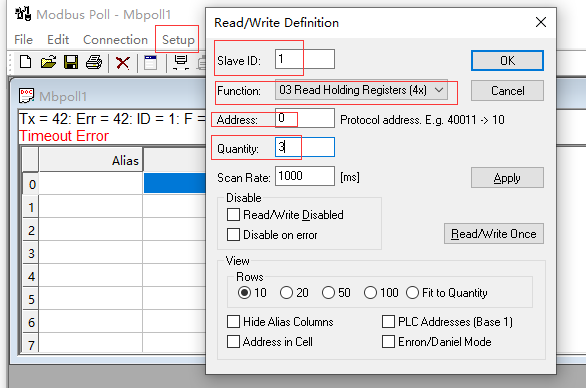586x388 pixels.
Task: Tick the Disable on error checkbox
Action: click(x=233, y=235)
